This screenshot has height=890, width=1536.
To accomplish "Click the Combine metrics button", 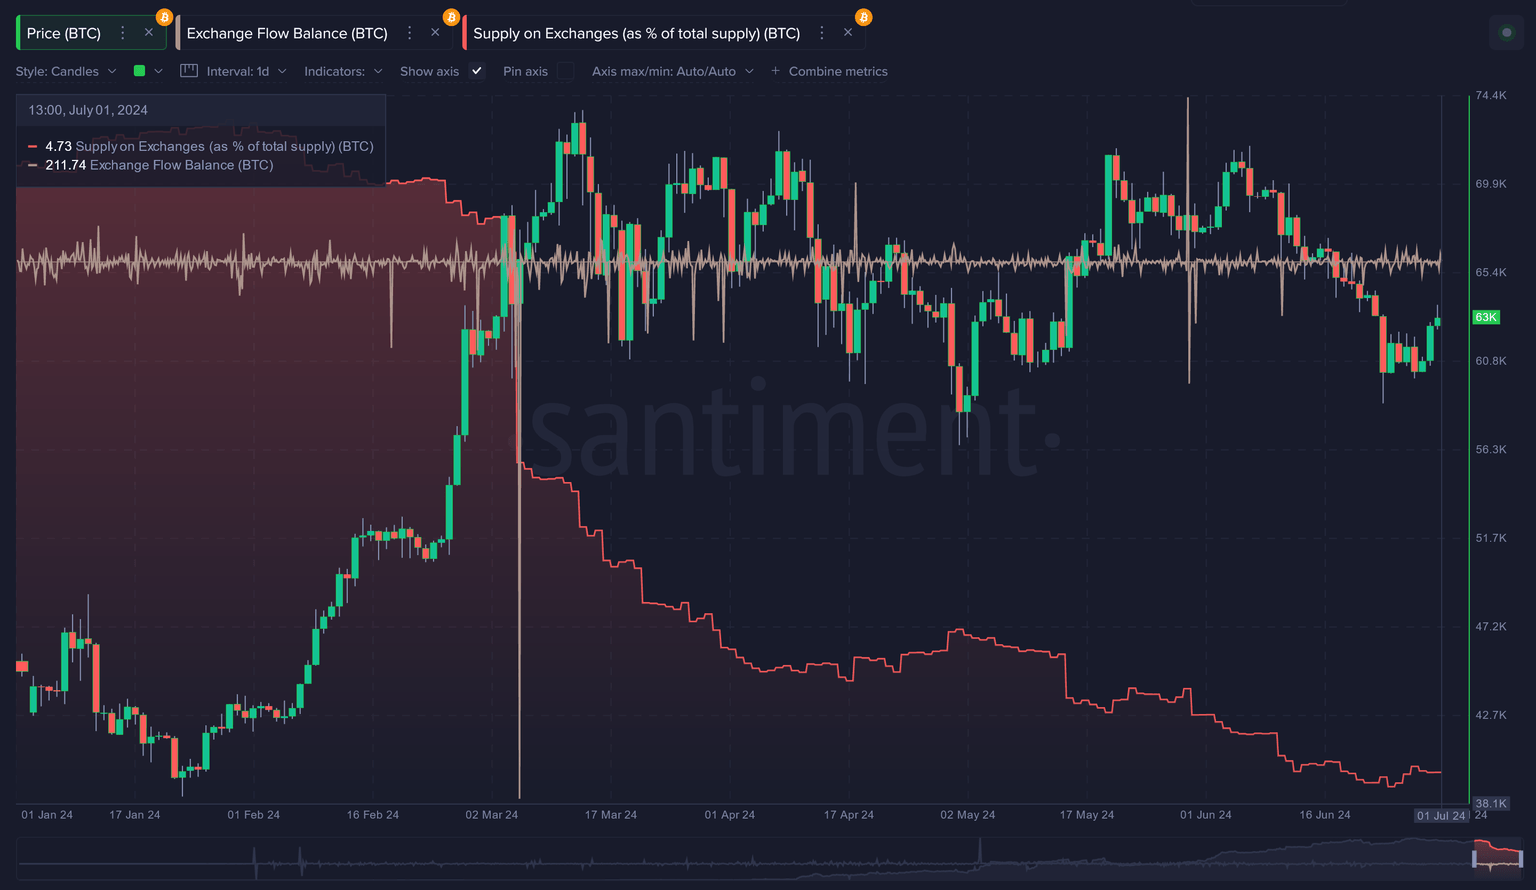I will point(837,70).
